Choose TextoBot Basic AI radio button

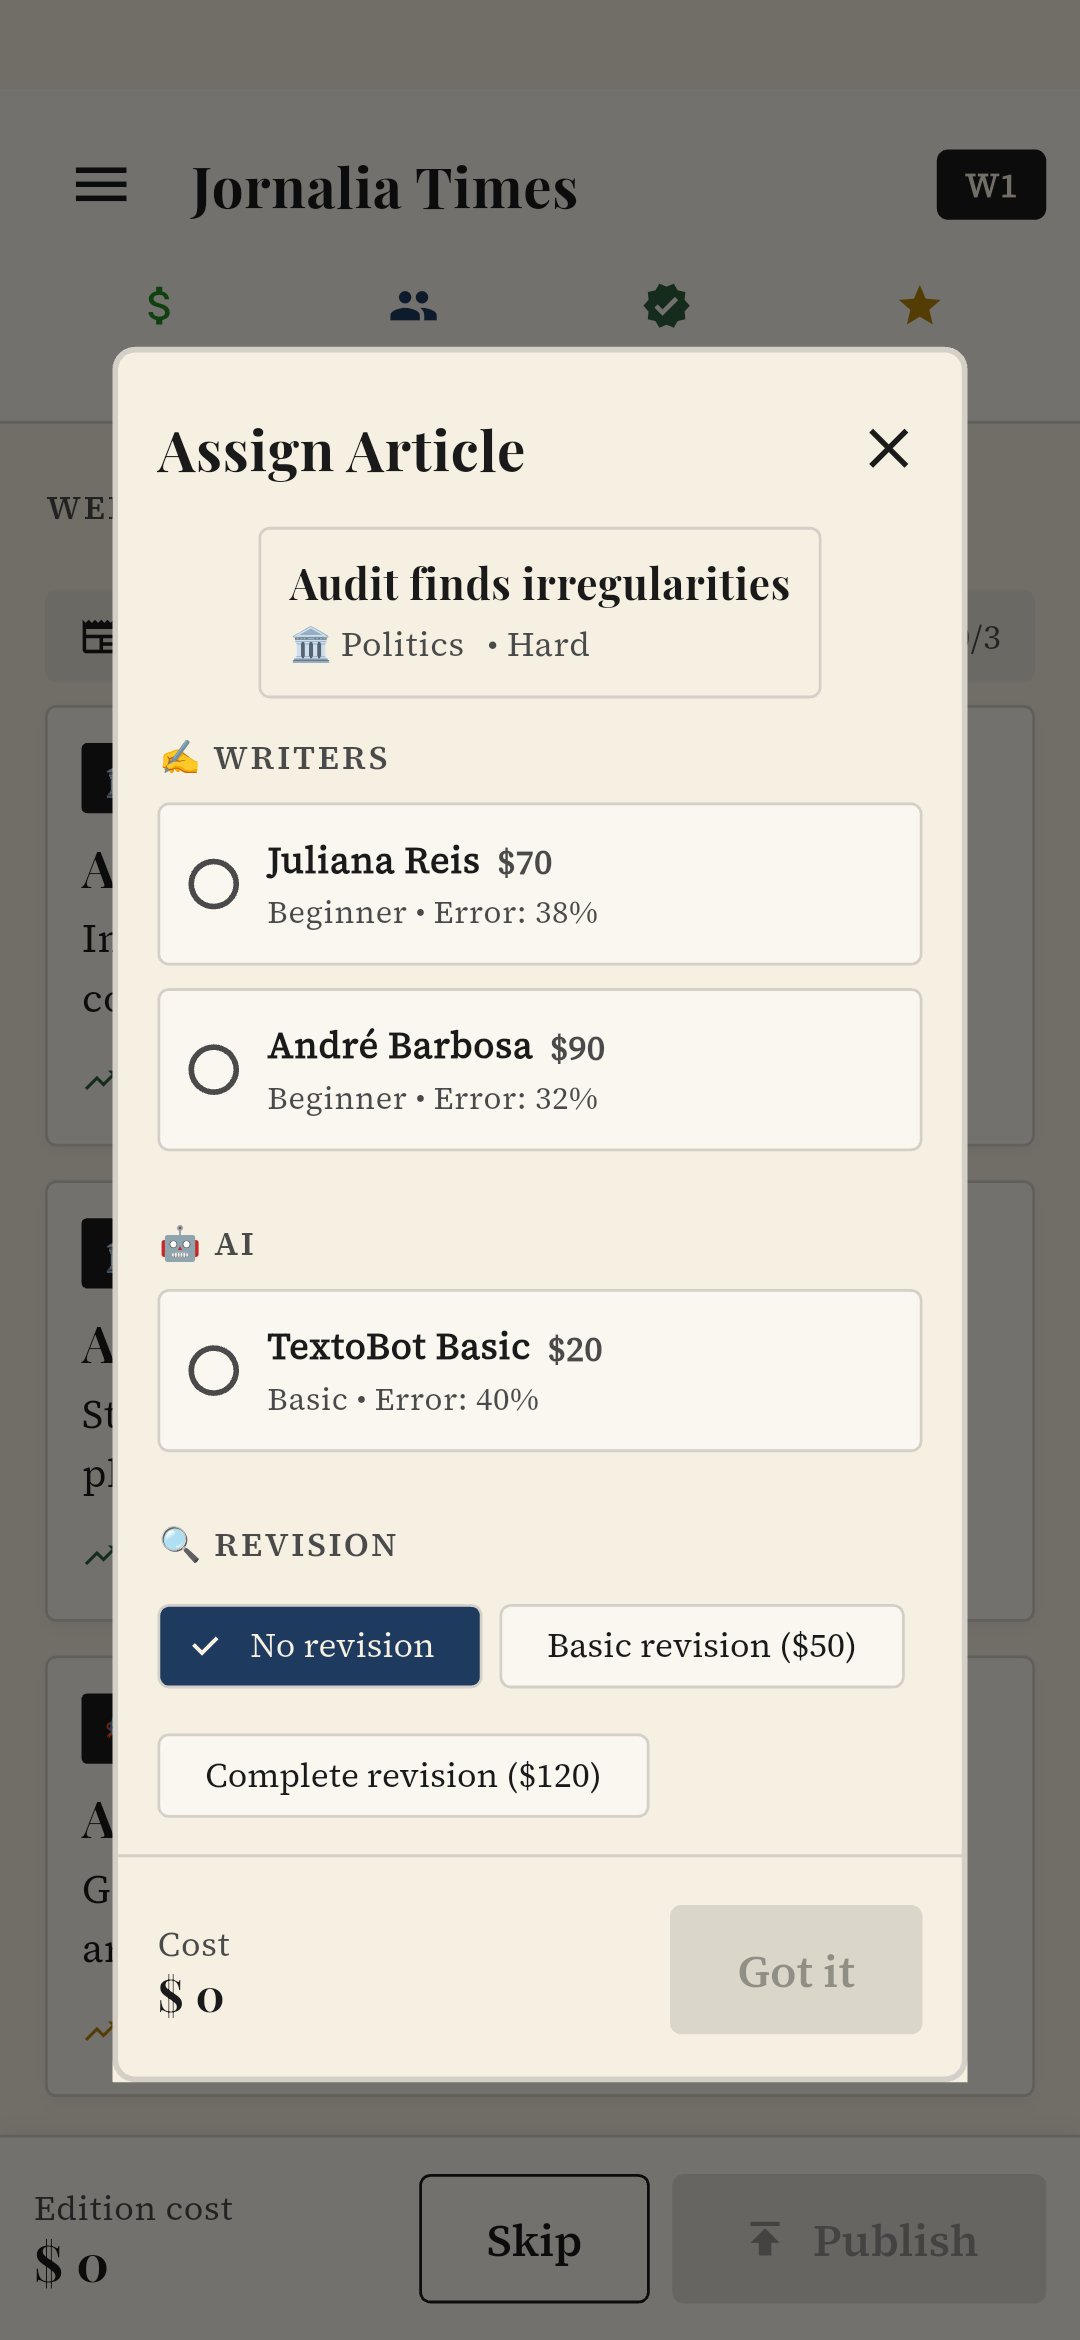[x=214, y=1370]
